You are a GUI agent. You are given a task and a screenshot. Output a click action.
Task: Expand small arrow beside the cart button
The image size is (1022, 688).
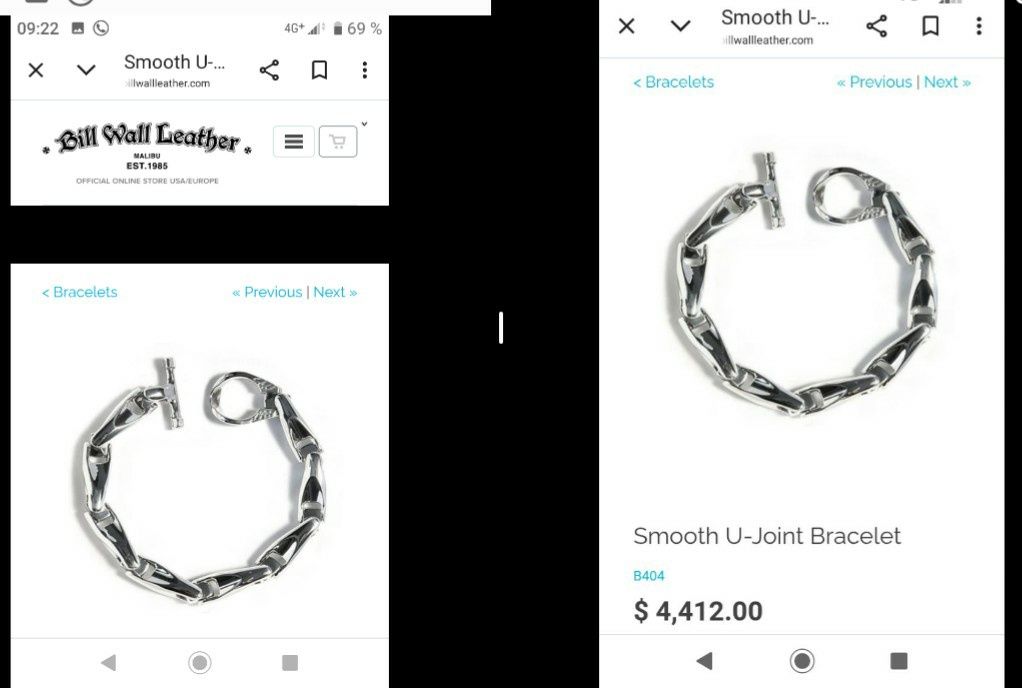point(364,124)
